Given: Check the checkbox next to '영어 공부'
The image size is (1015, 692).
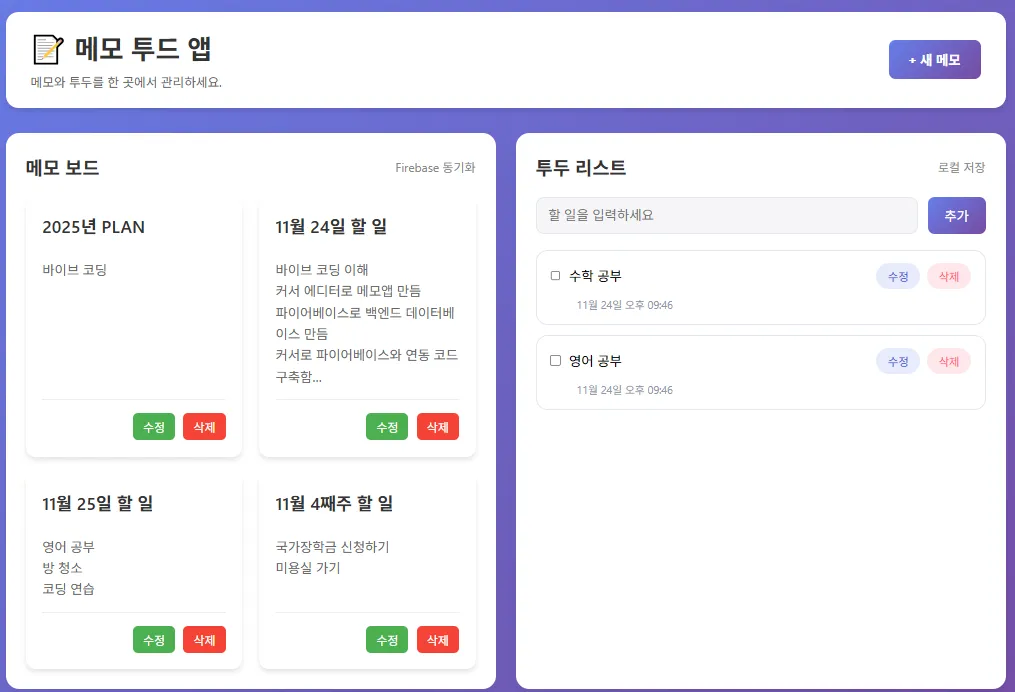Looking at the screenshot, I should 554,361.
